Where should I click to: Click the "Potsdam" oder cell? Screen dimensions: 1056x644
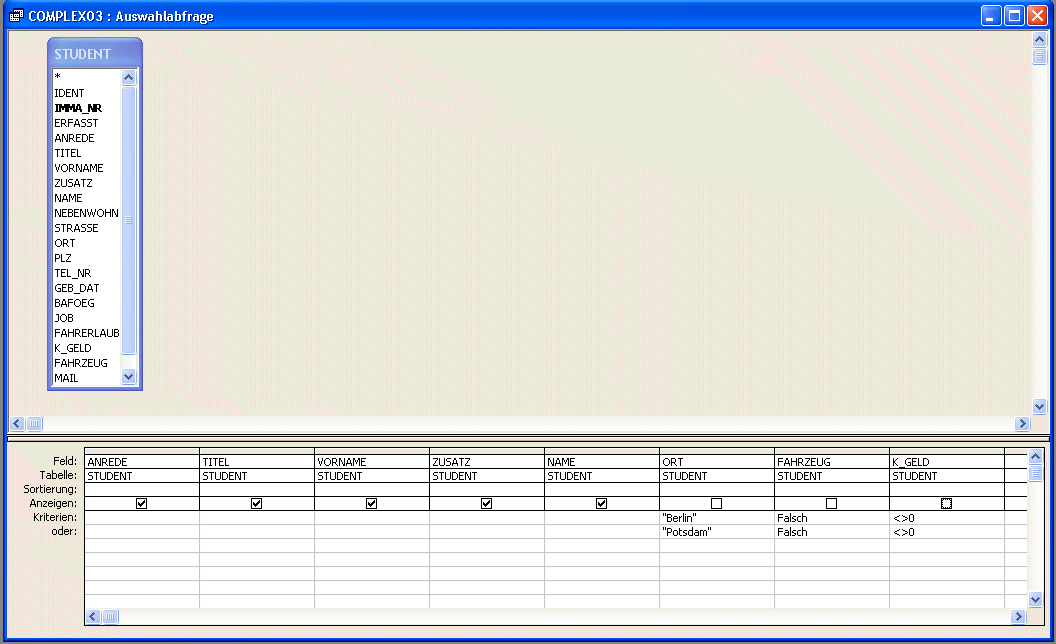717,532
